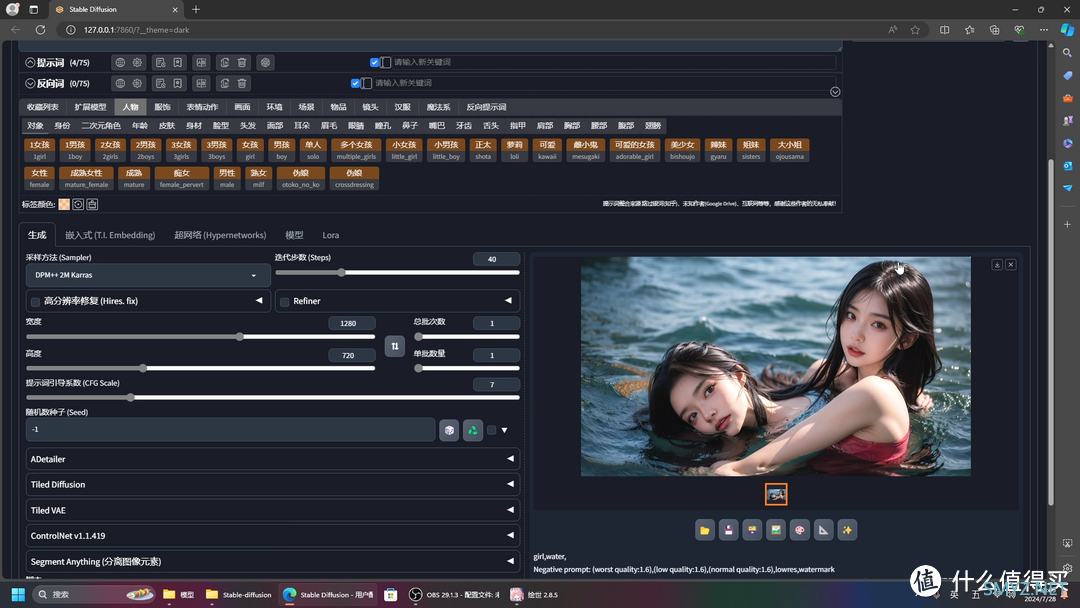Screen dimensions: 1080x608
Task: Expand the 反向词 section with its circle arrow
Action: coord(30,83)
